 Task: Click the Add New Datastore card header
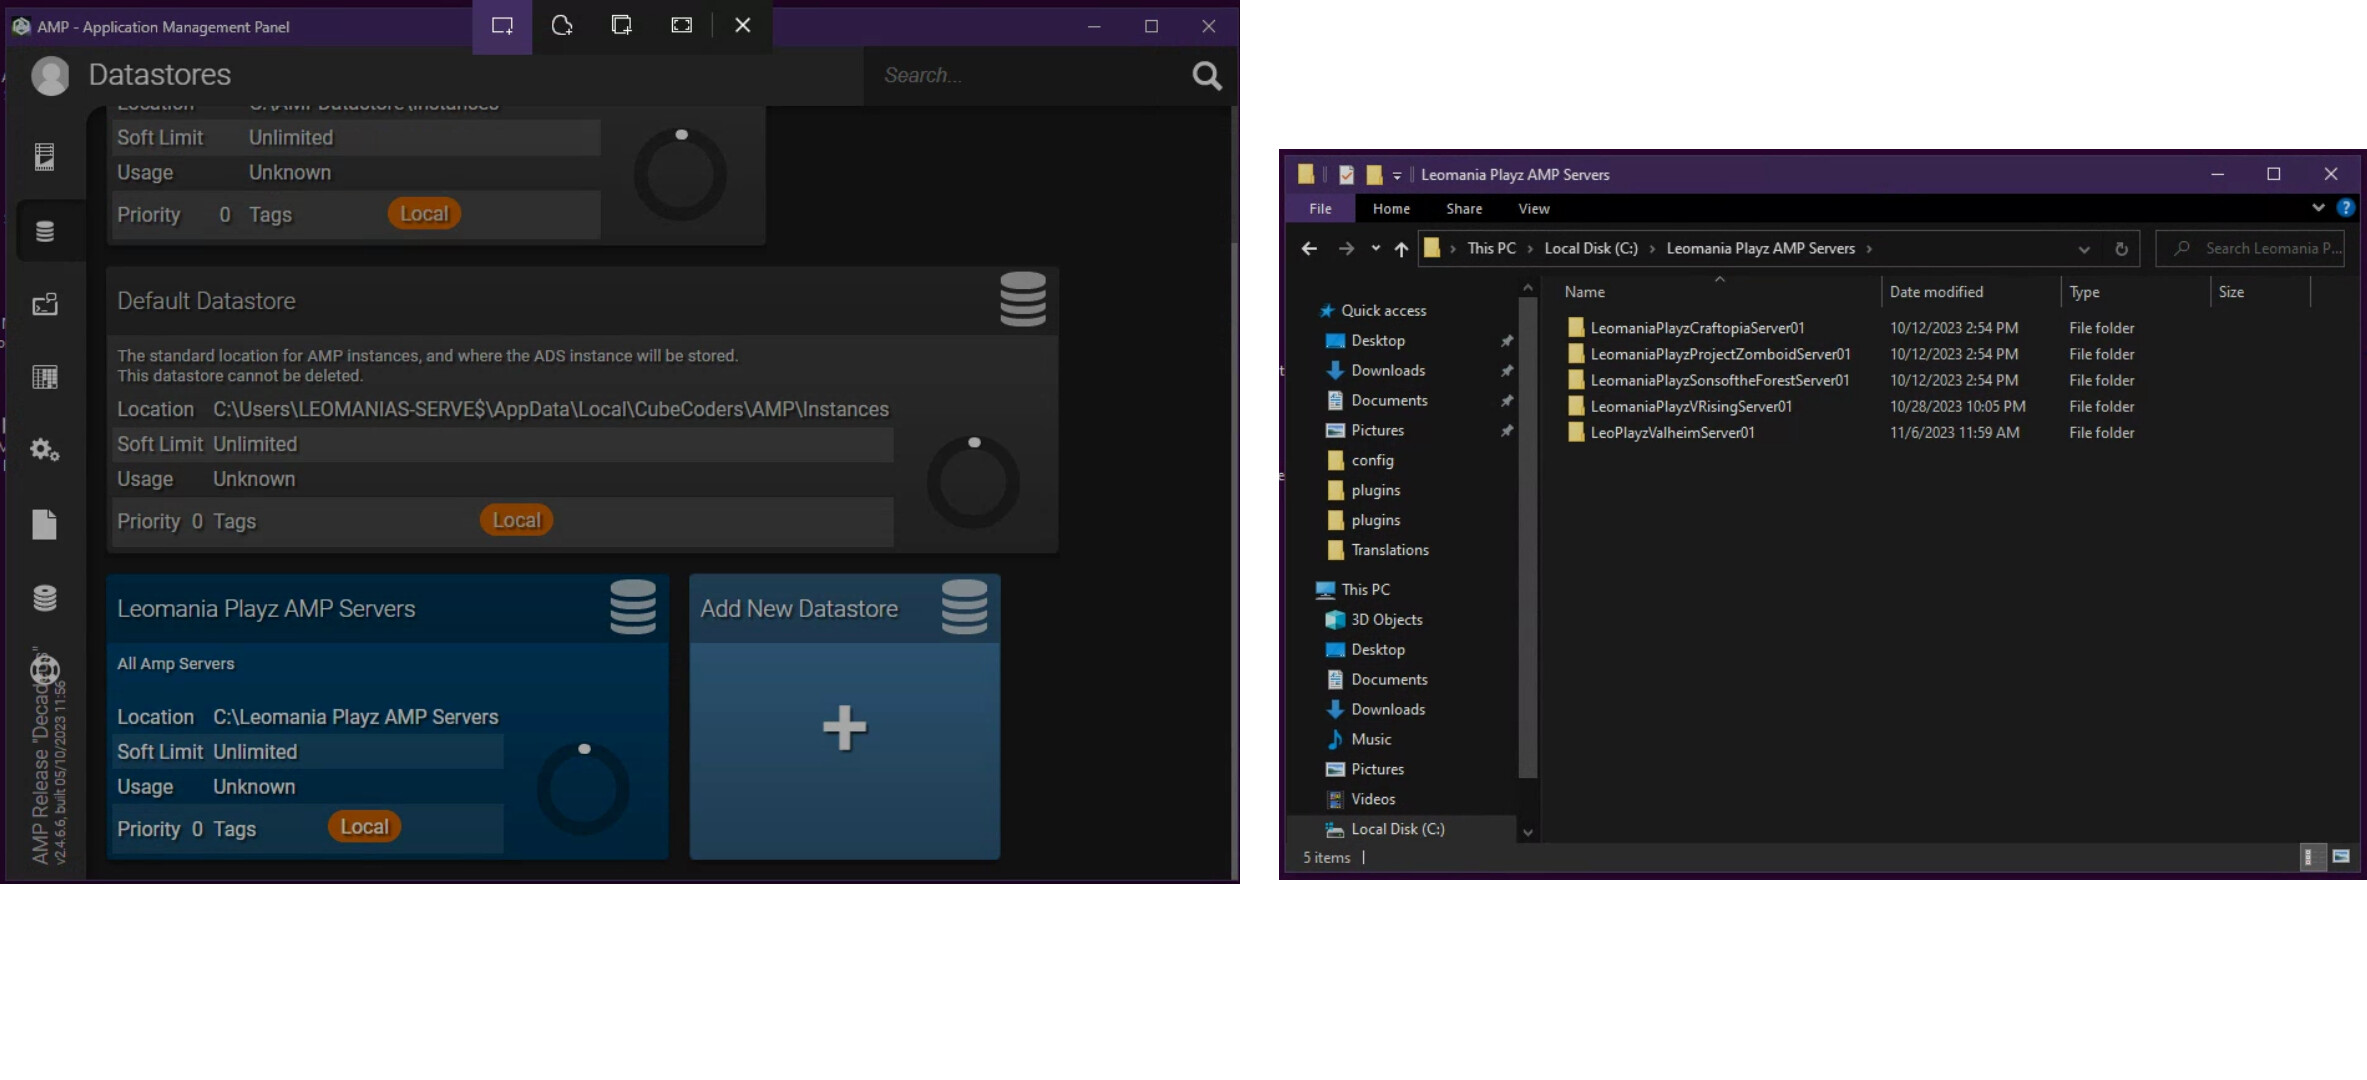845,608
